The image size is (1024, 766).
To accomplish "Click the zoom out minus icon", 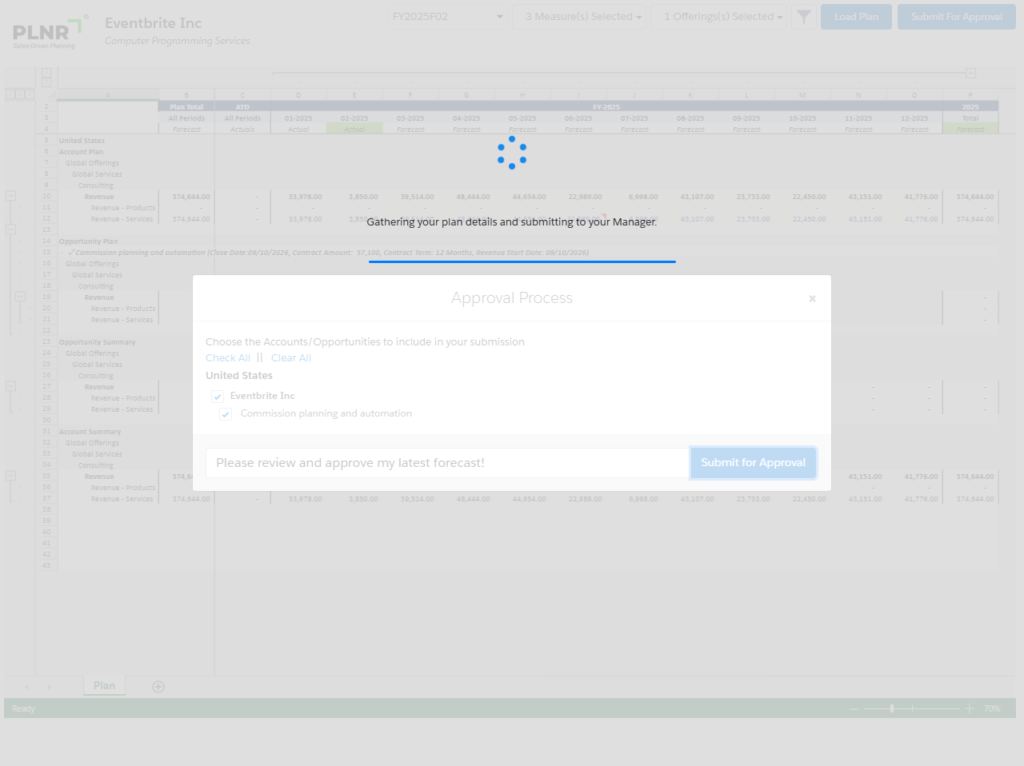I will click(854, 709).
